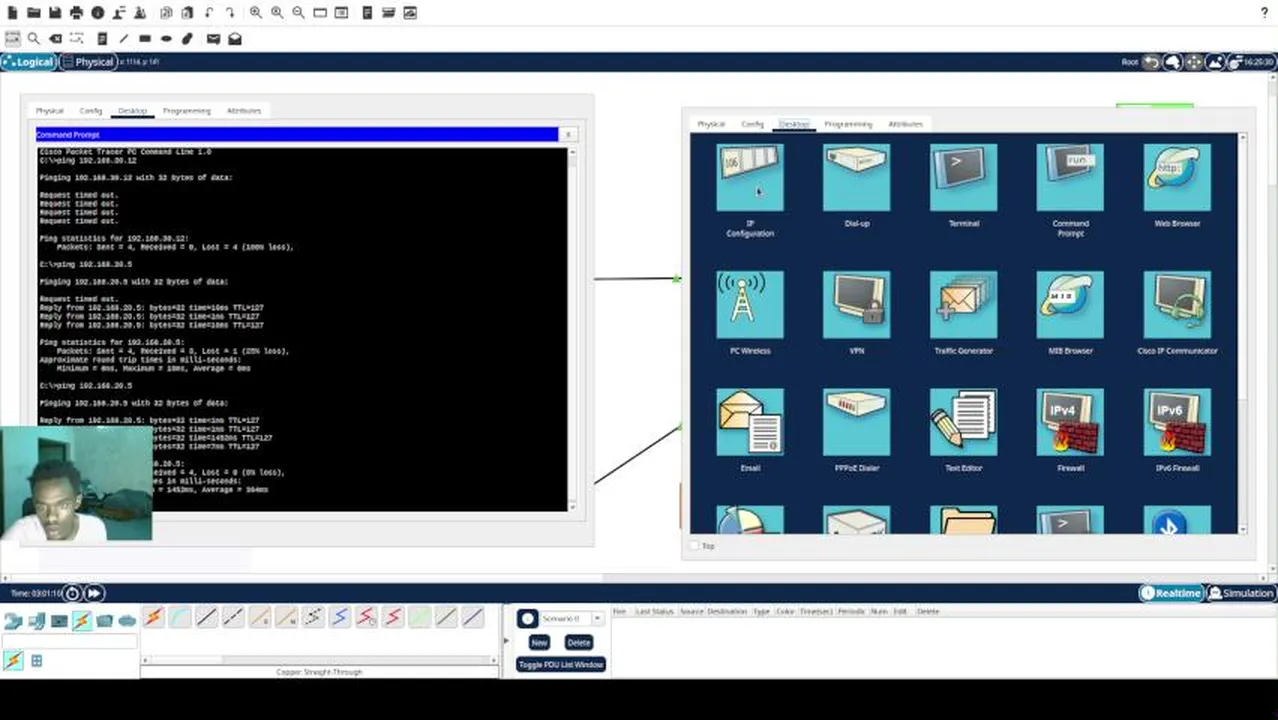Open the VPN app
Image resolution: width=1278 pixels, height=720 pixels.
pyautogui.click(x=857, y=305)
